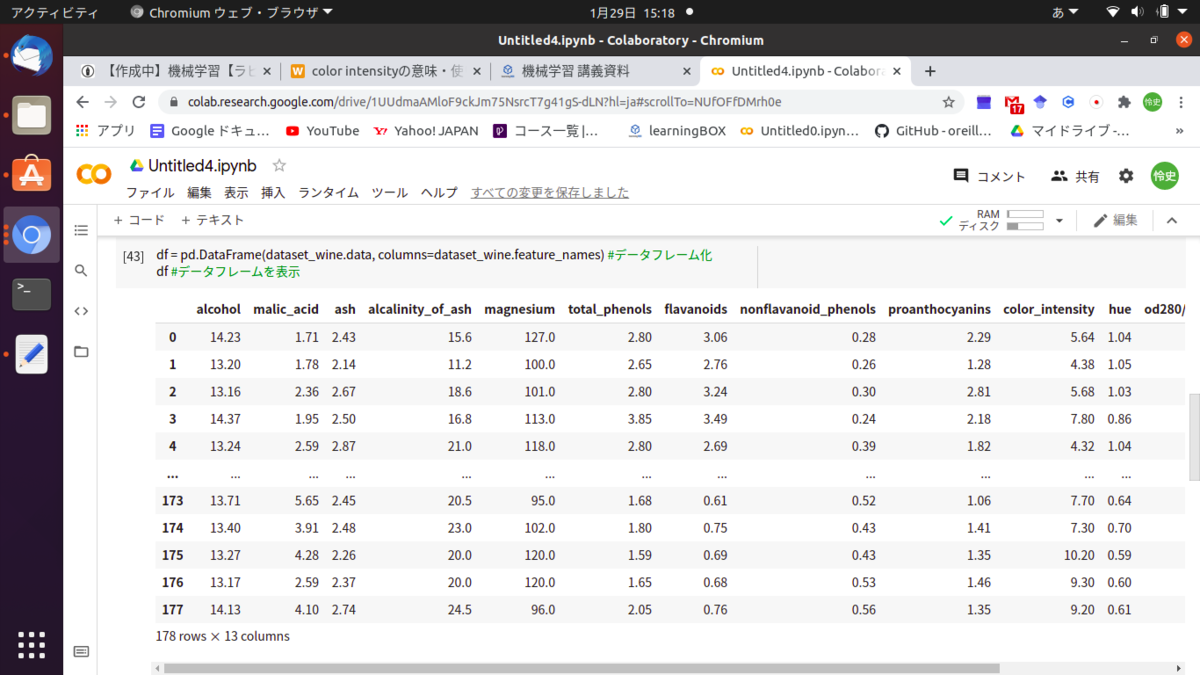Open the code snippets sidebar icon
Viewport: 1200px width, 675px height.
point(81,311)
